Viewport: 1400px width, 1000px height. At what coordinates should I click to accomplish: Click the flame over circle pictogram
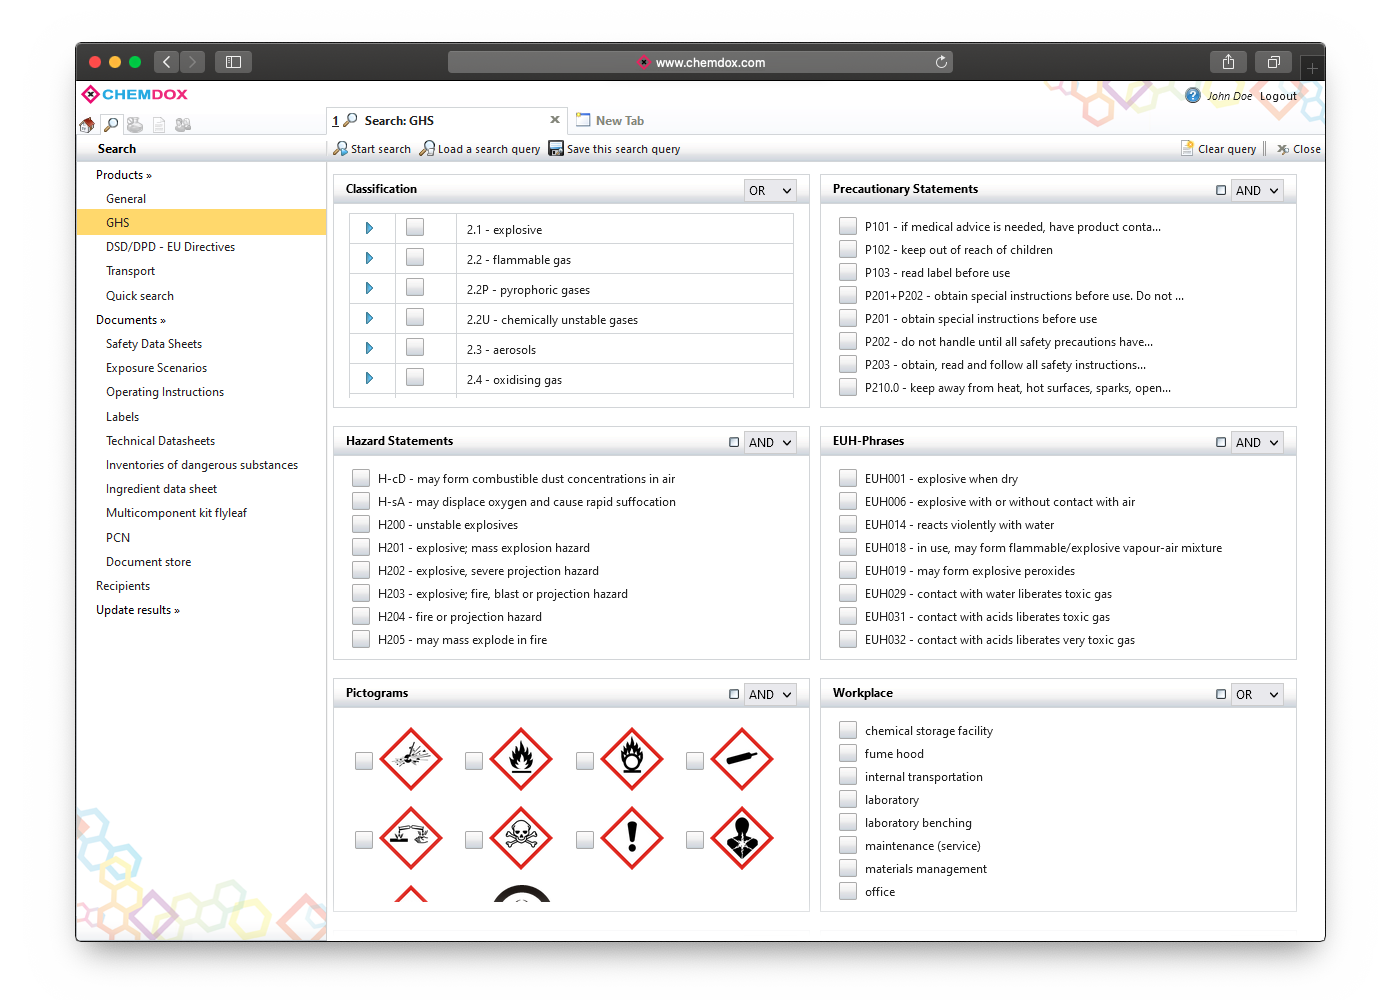[x=632, y=759]
